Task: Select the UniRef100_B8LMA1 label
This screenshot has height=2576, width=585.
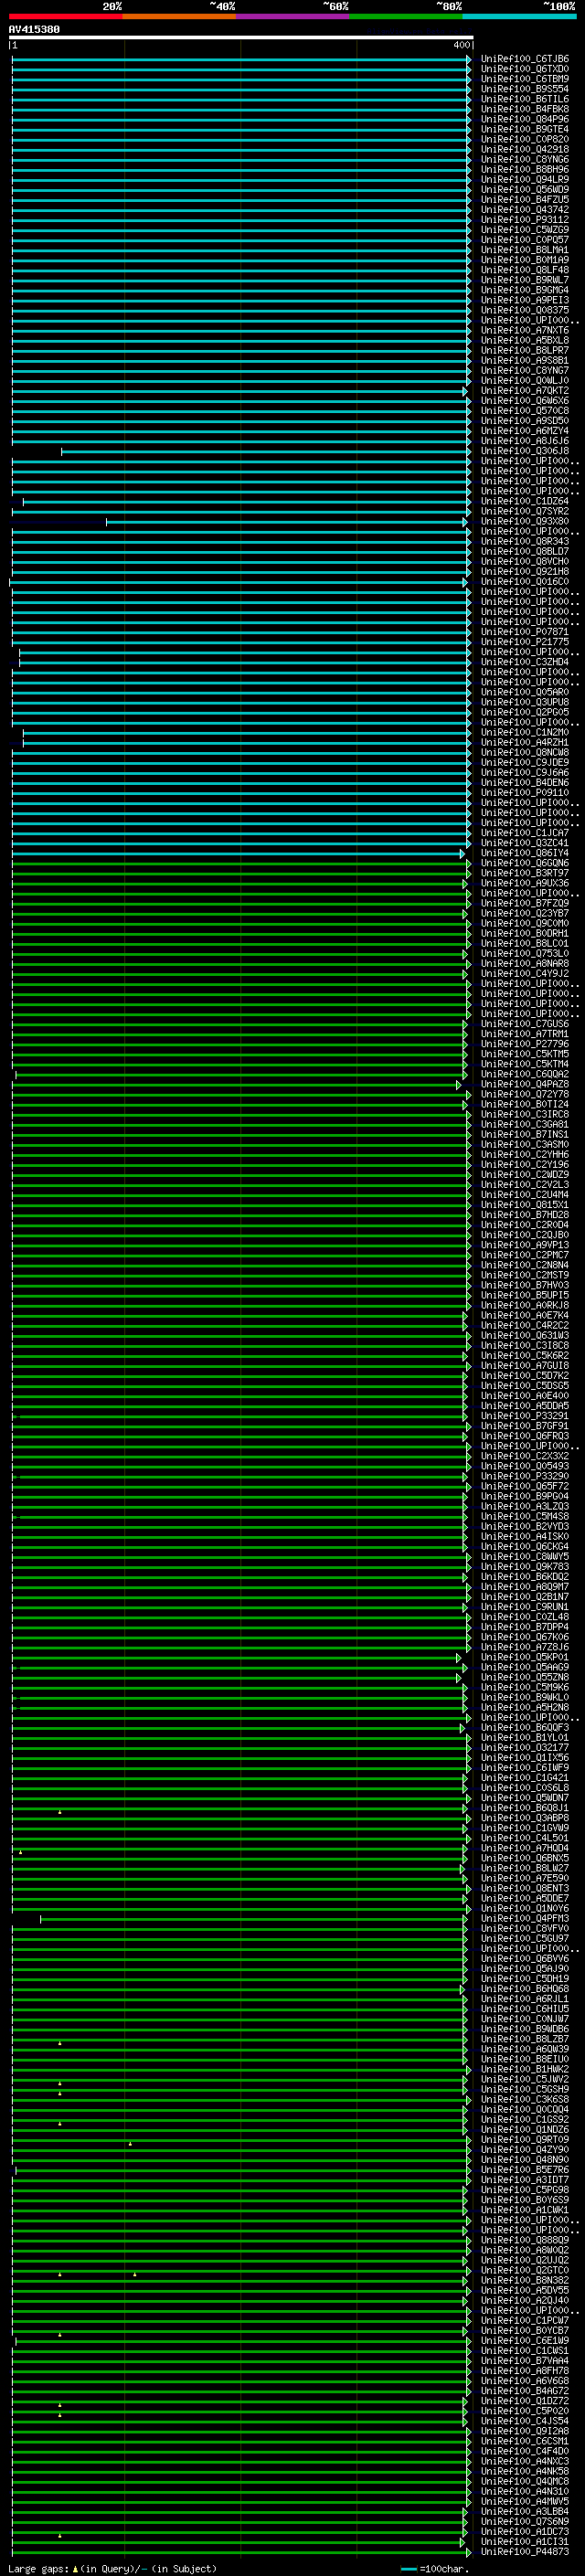Action: (x=525, y=250)
